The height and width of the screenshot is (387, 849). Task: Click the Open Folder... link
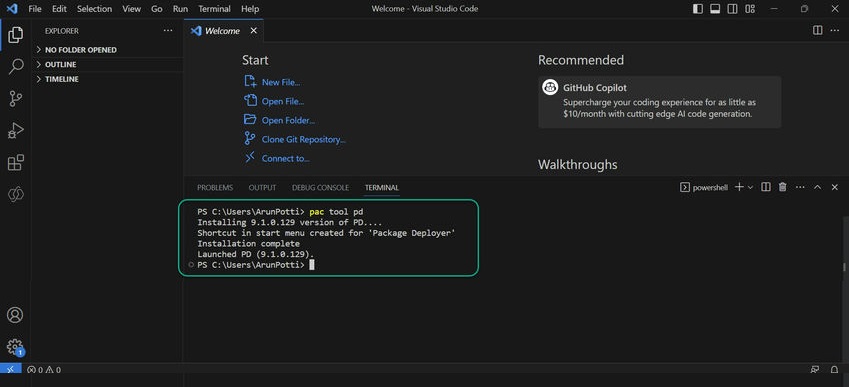coord(288,120)
